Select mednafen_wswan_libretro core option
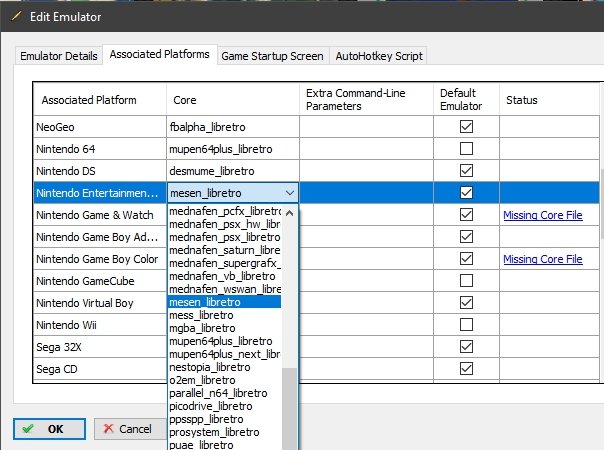 pyautogui.click(x=225, y=289)
